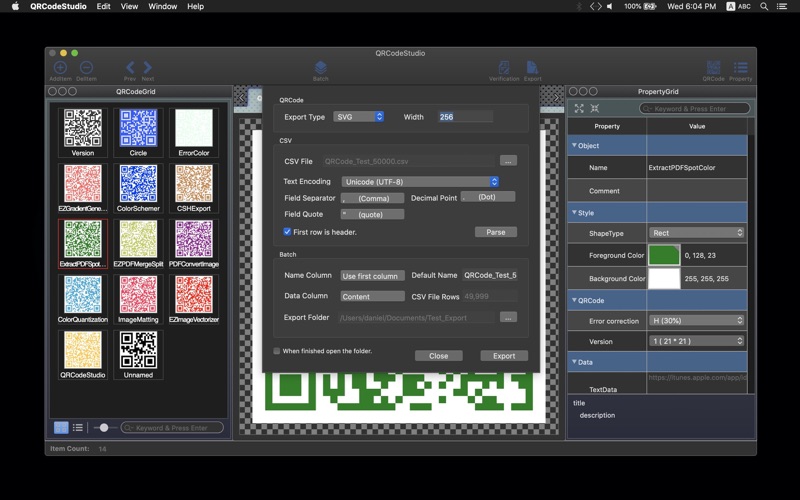Collapse the Object section in PropertyGrid
The width and height of the screenshot is (800, 500).
(x=574, y=145)
